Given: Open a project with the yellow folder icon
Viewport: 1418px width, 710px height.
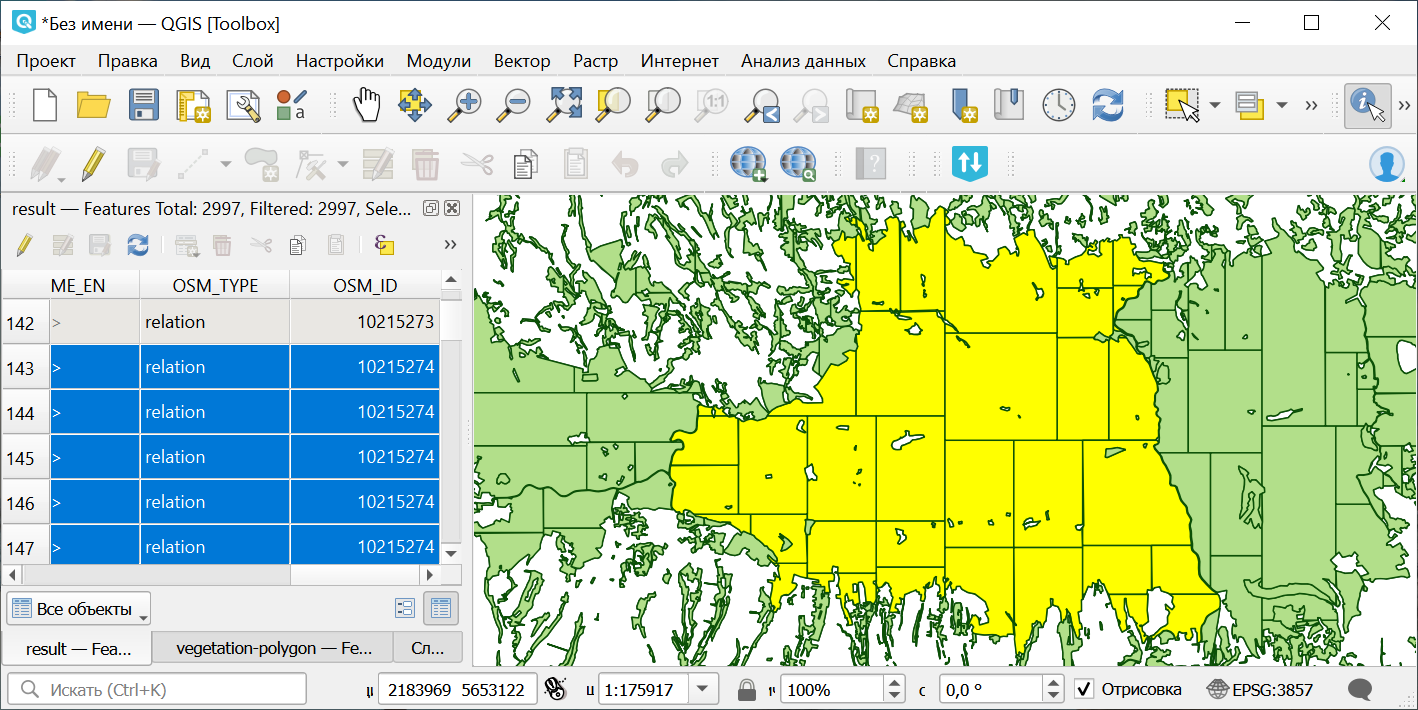Looking at the screenshot, I should (94, 105).
